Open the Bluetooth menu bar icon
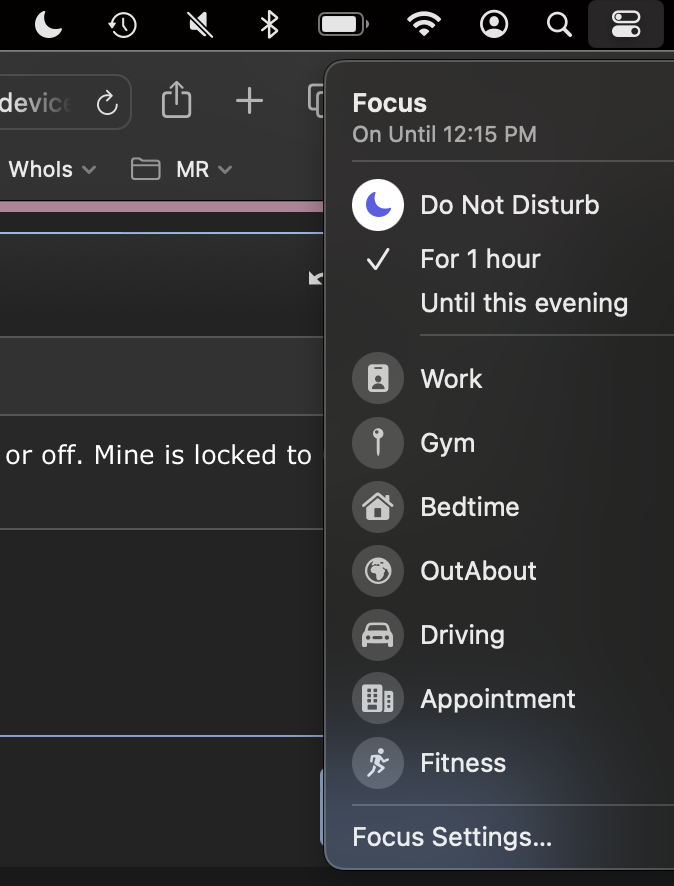The width and height of the screenshot is (674, 886). point(269,25)
